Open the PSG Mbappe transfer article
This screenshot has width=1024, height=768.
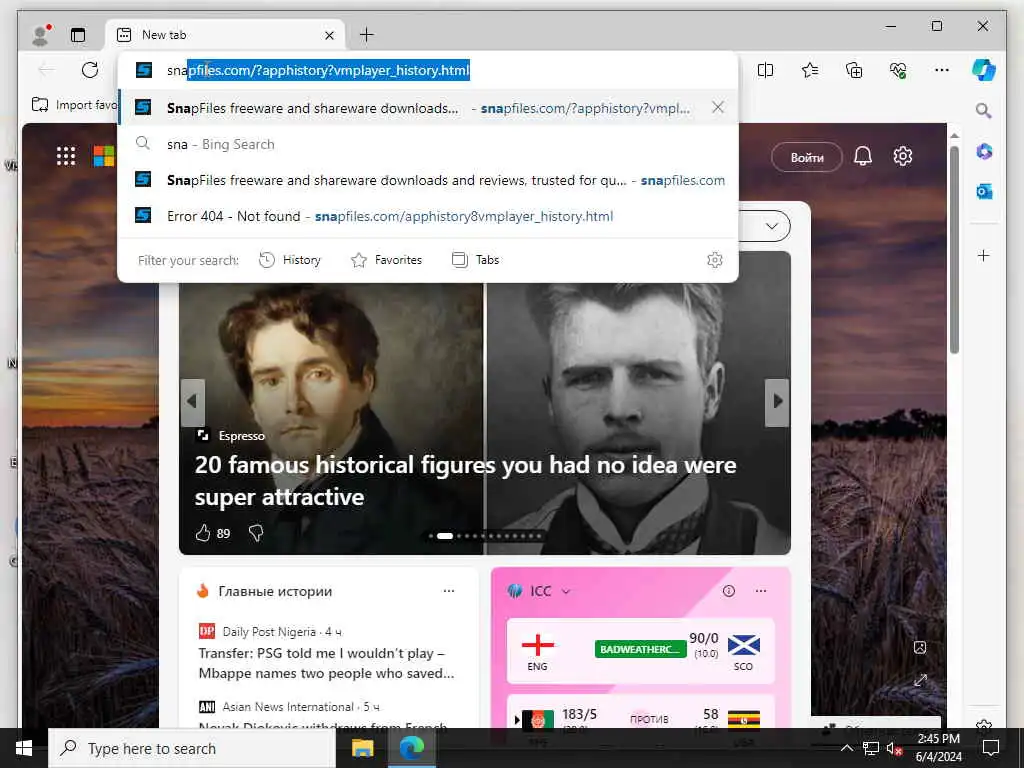coord(326,663)
